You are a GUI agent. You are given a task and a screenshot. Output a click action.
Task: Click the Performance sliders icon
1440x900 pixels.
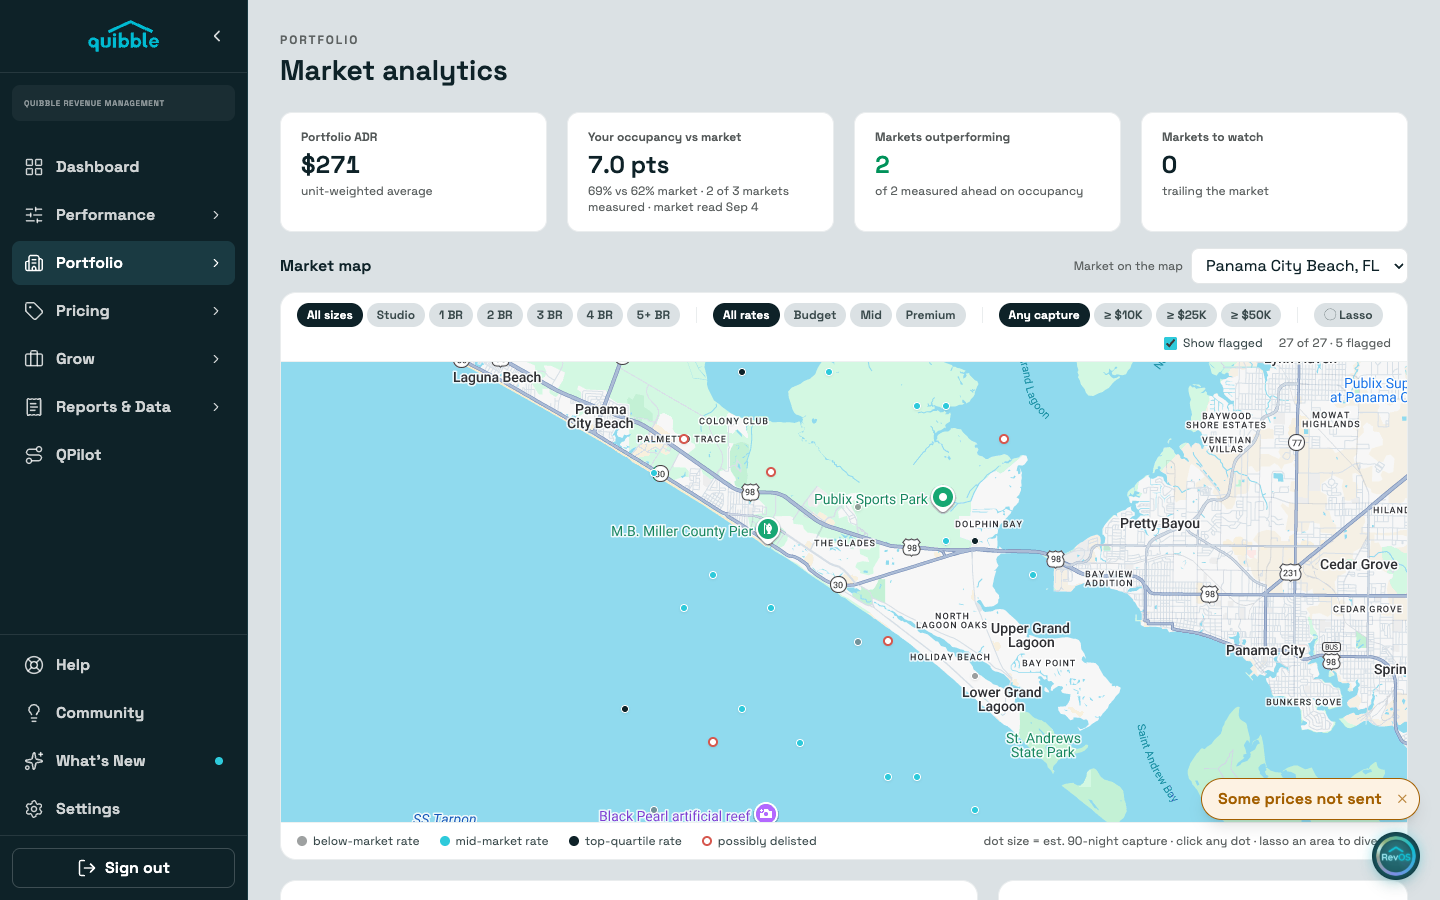[34, 215]
